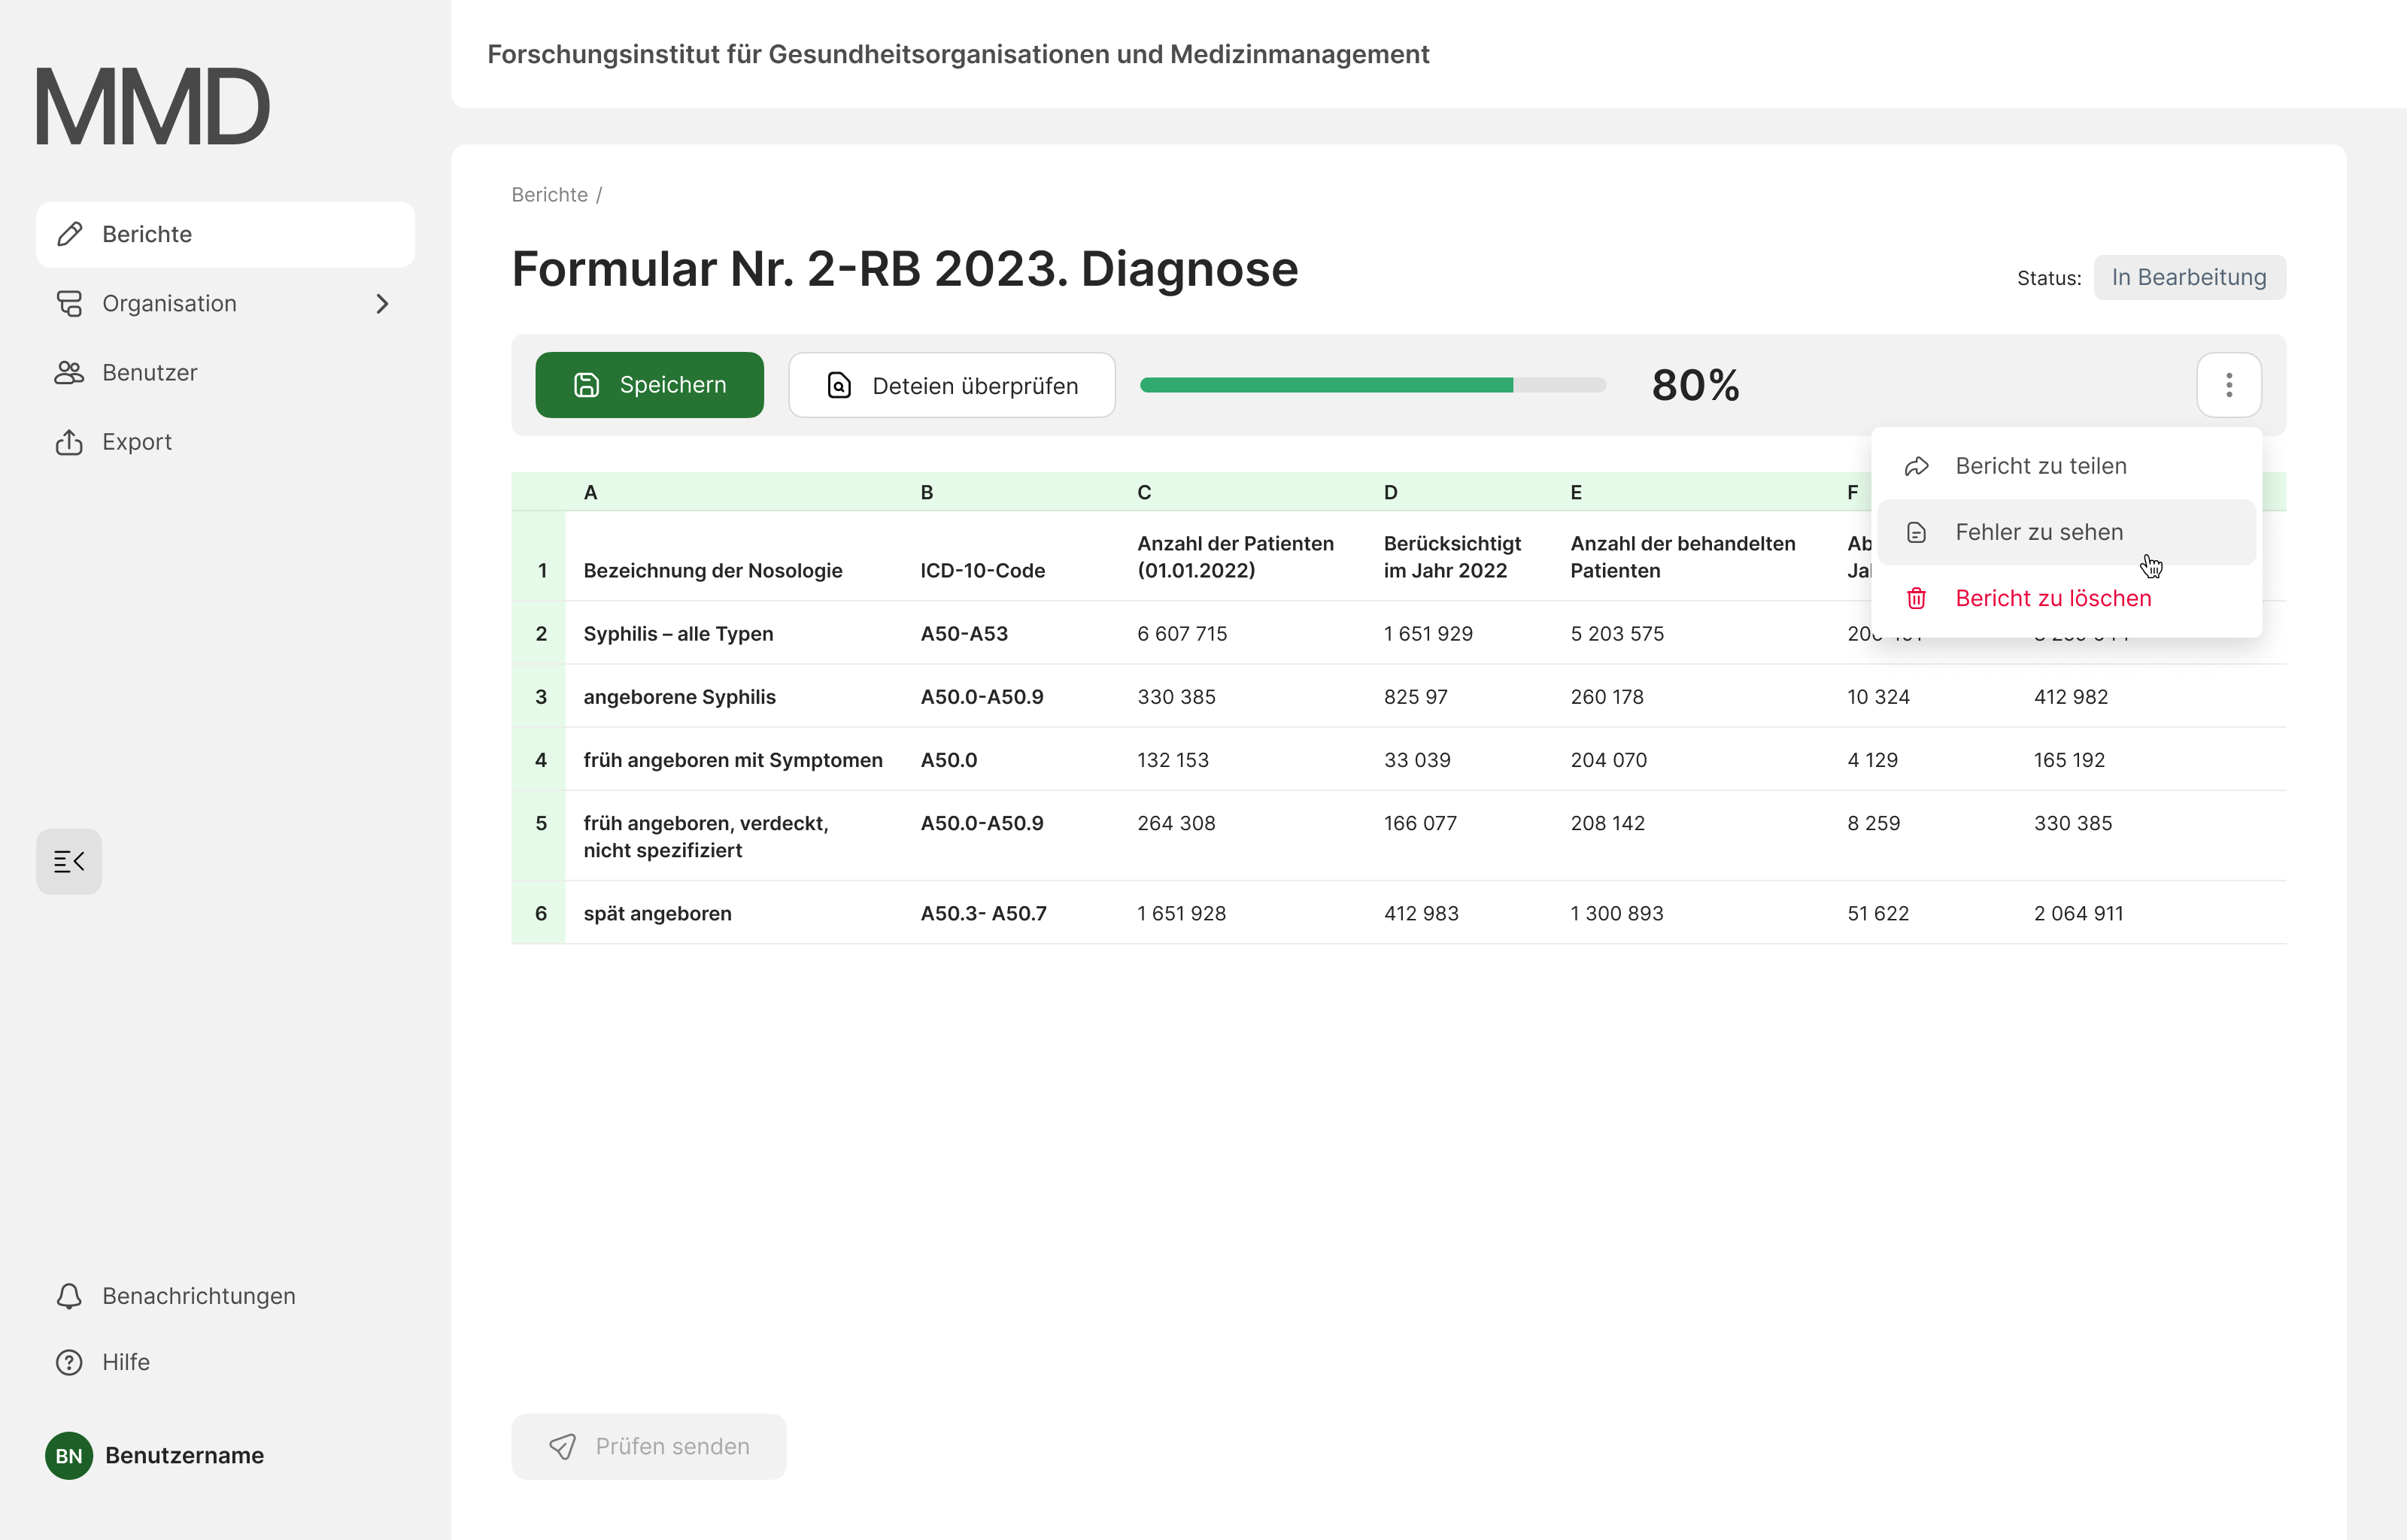The image size is (2407, 1540).
Task: Click the Hilfe question mark icon
Action: [x=69, y=1362]
